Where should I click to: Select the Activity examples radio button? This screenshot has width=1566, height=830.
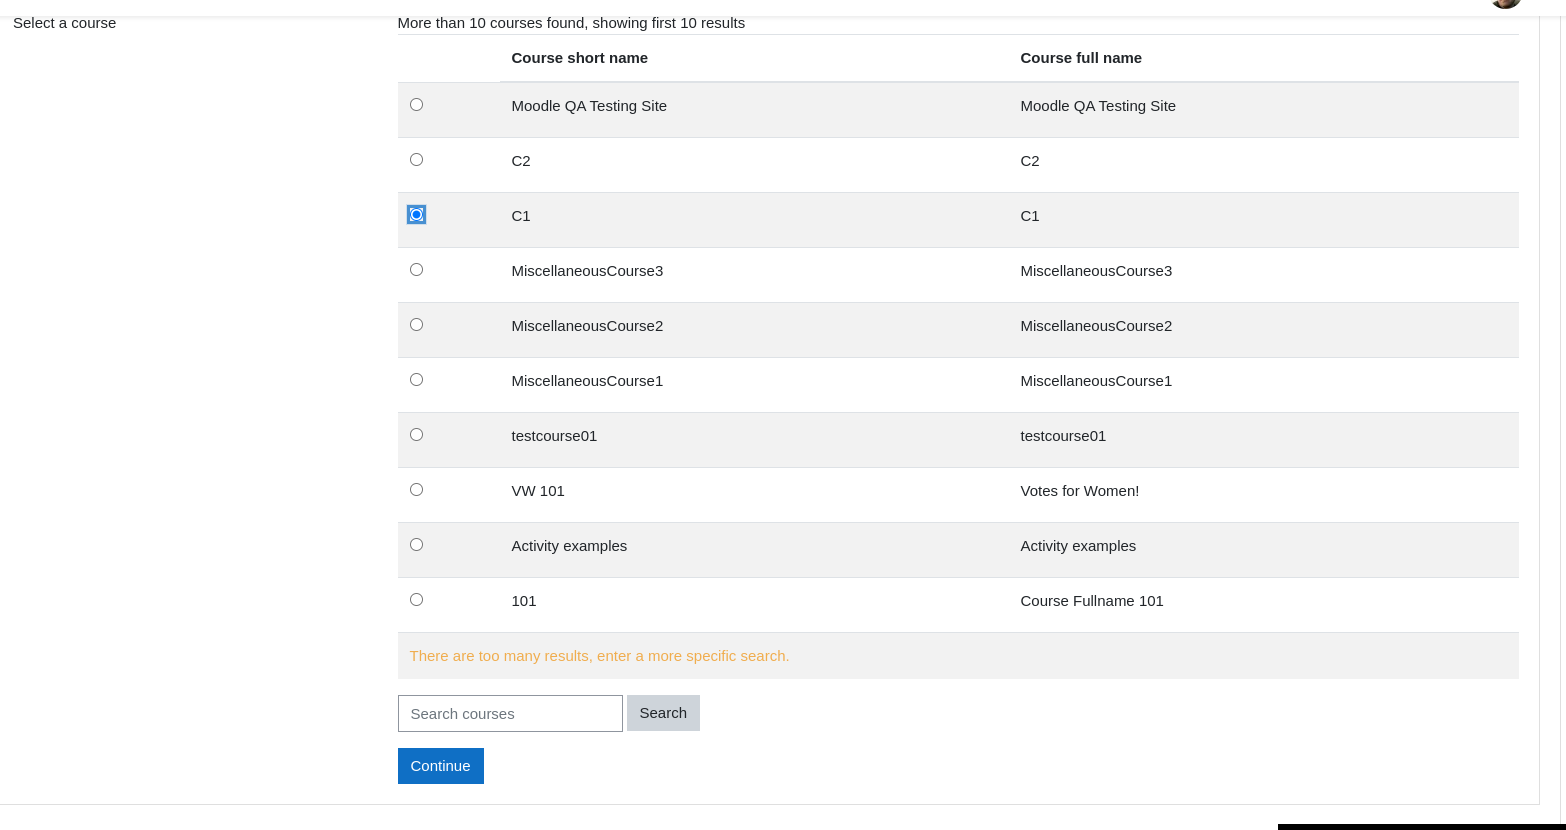point(416,544)
